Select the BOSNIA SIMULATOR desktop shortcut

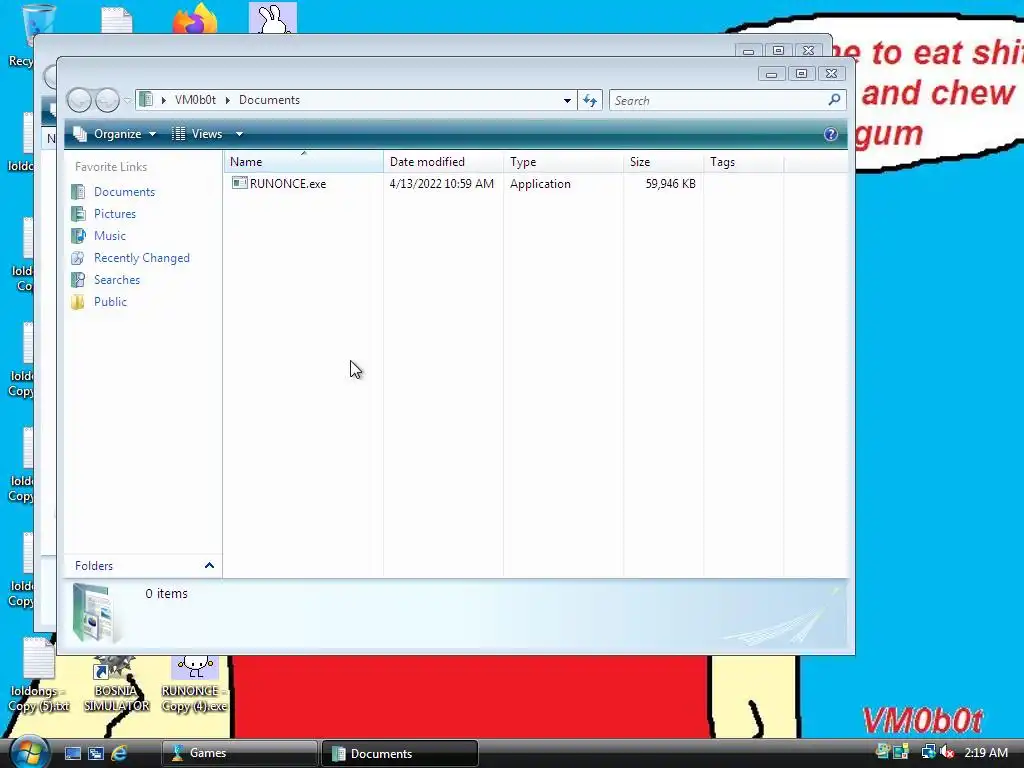point(116,685)
